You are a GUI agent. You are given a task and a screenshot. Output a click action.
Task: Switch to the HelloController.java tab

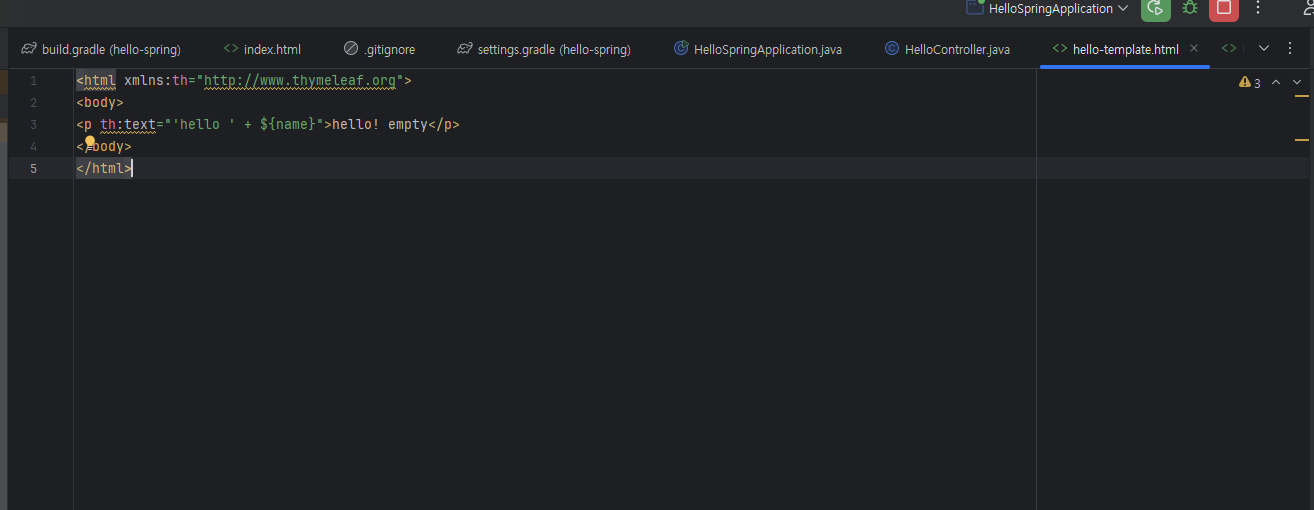pos(947,49)
